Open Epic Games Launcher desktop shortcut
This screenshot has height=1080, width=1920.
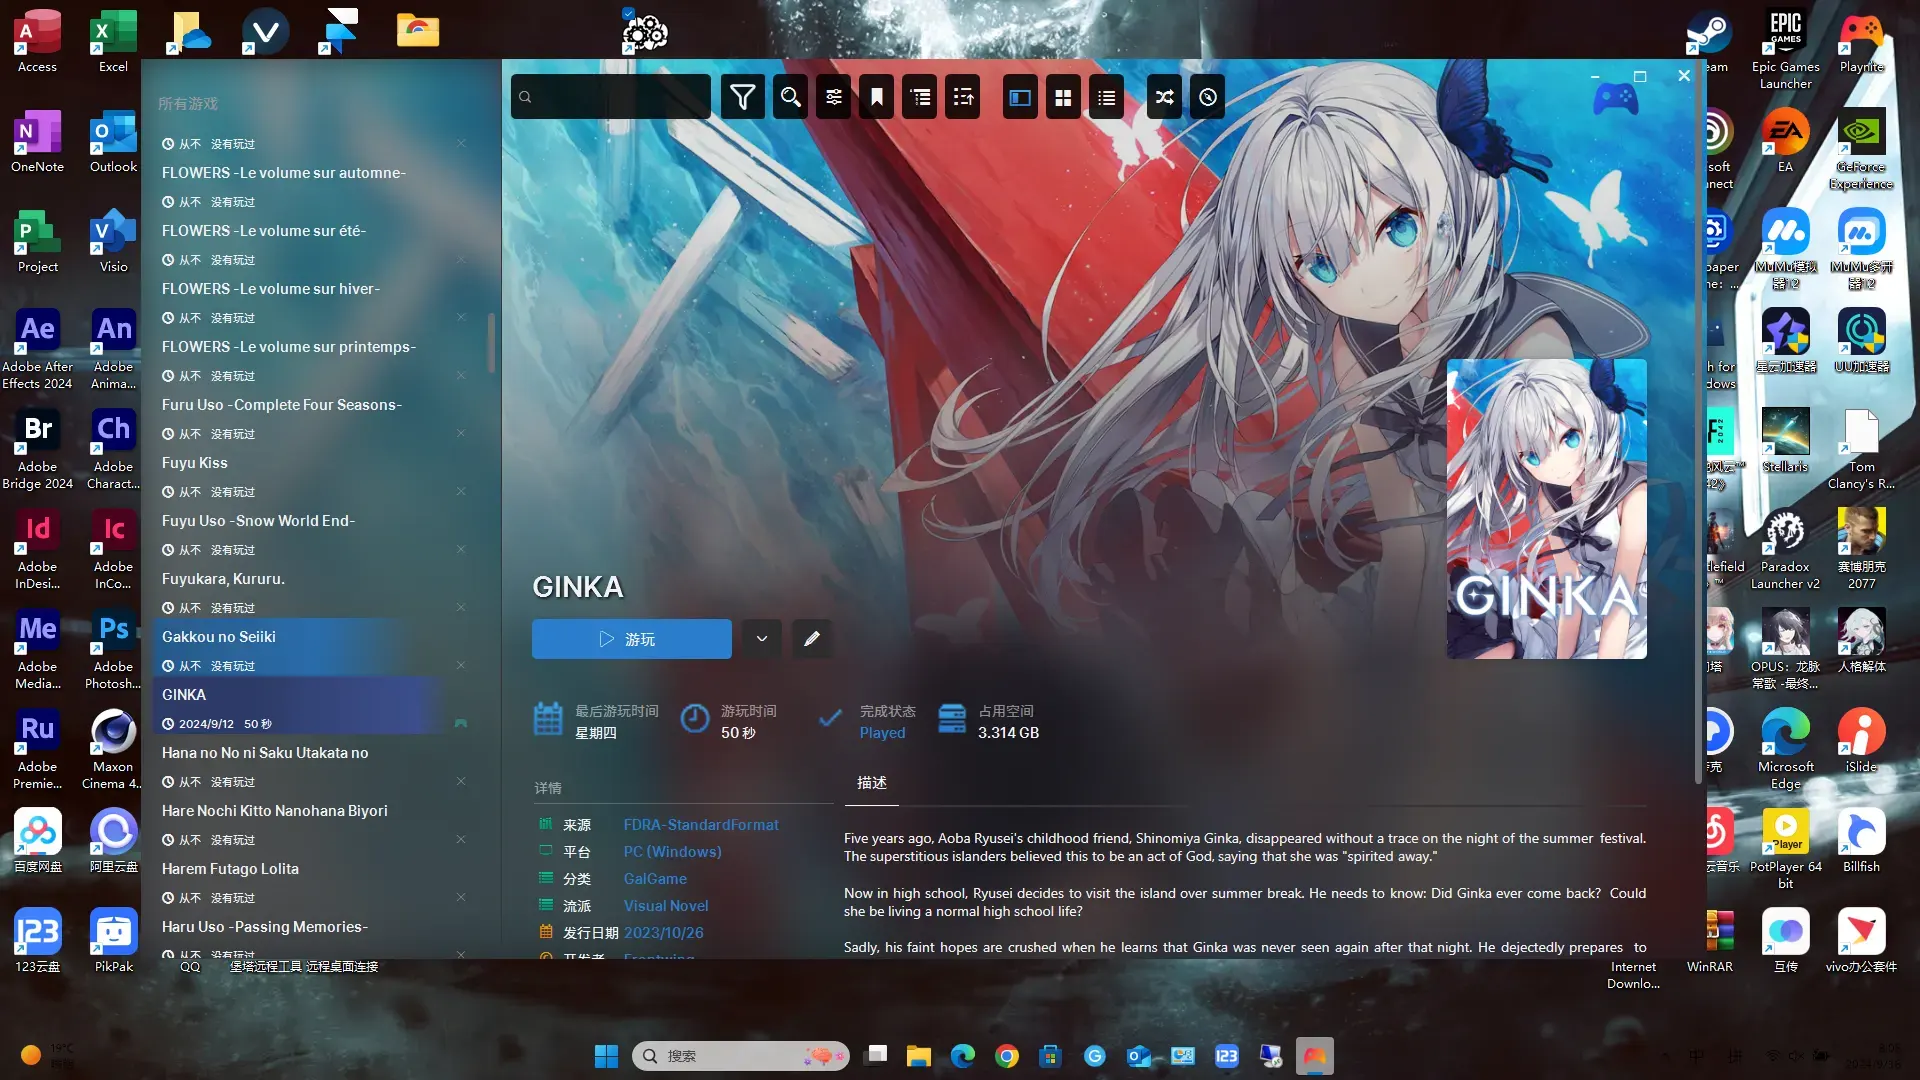(1785, 50)
